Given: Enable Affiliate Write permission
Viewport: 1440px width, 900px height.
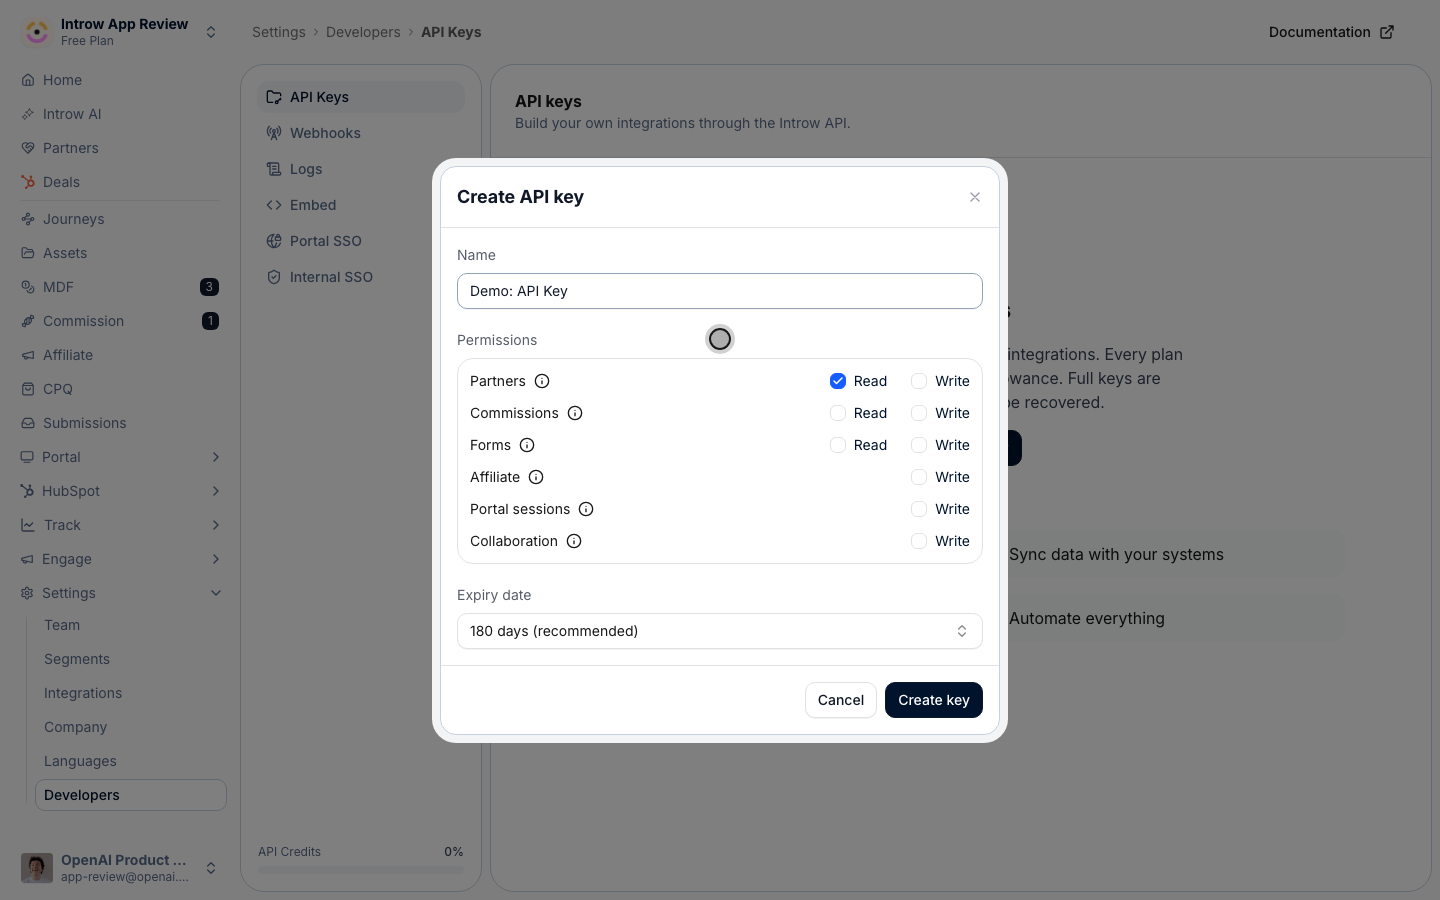Looking at the screenshot, I should pos(919,477).
